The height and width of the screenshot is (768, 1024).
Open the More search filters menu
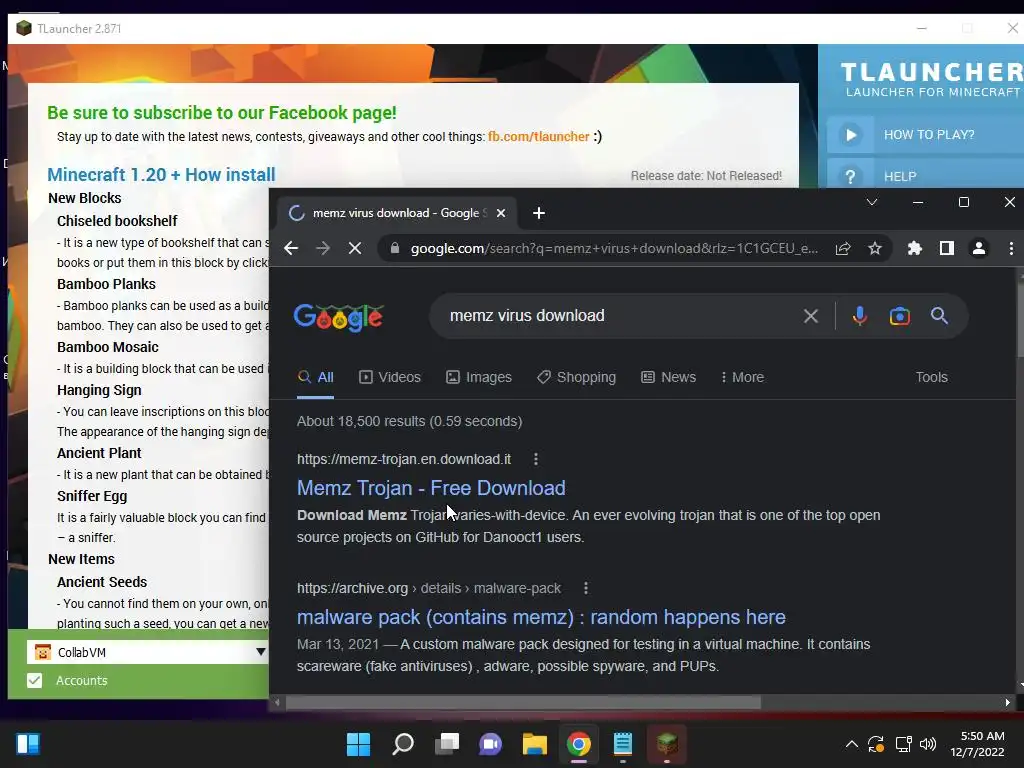(x=742, y=377)
